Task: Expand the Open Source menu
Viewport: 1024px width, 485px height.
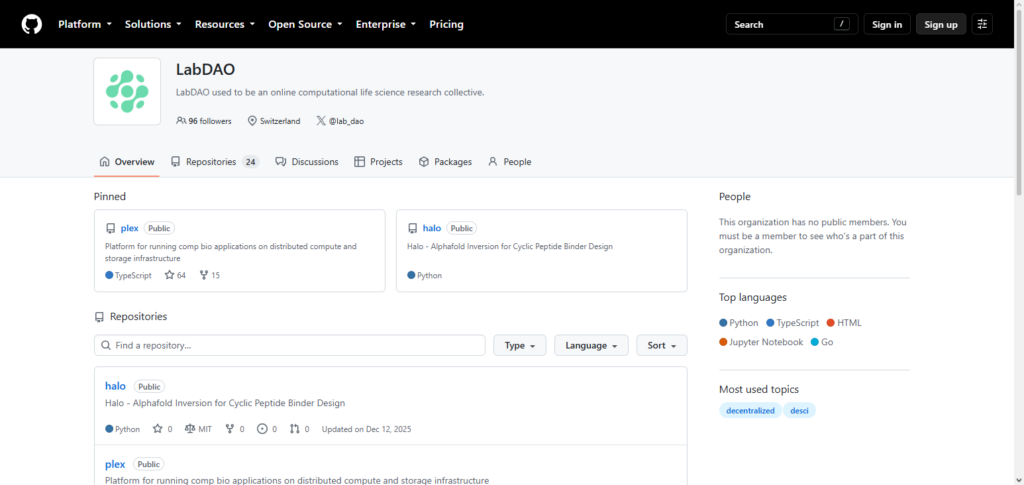Action: 305,24
